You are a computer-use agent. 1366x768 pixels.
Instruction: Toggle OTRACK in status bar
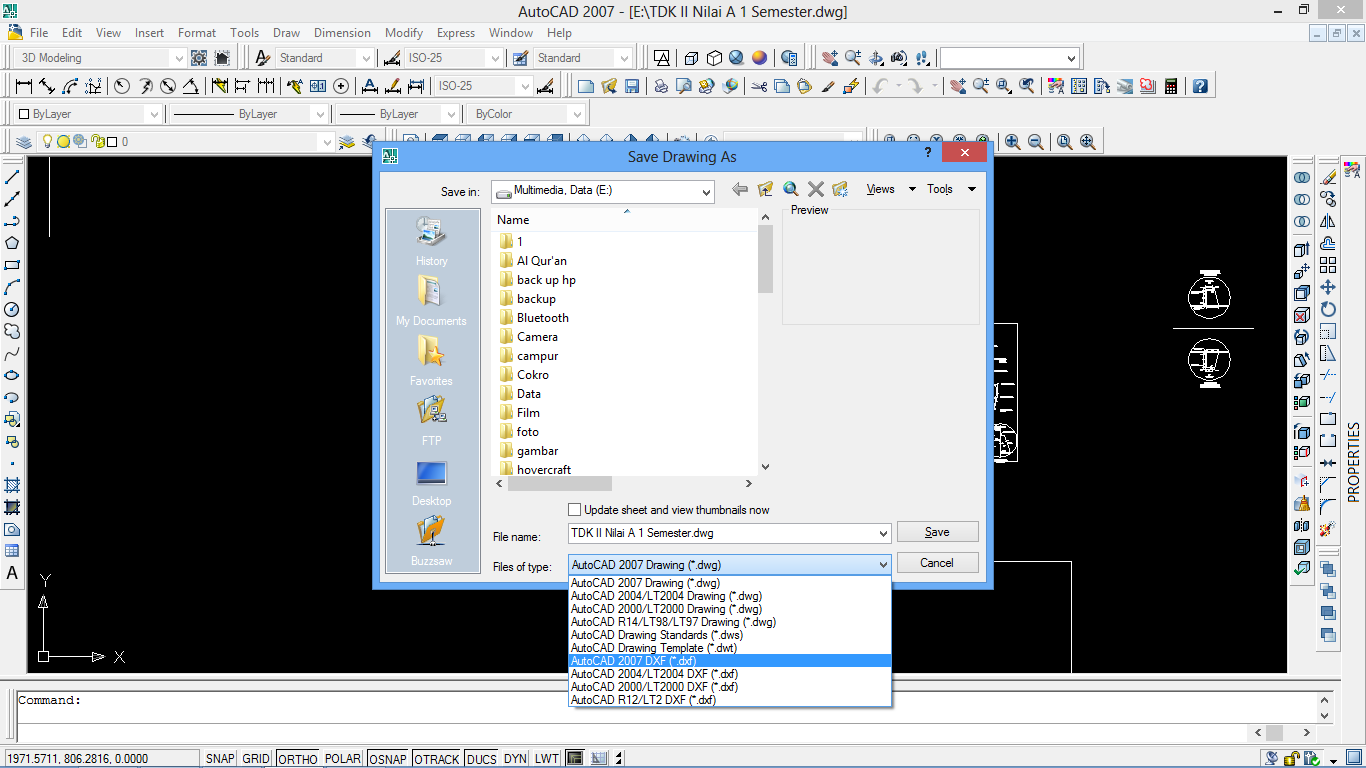pyautogui.click(x=437, y=759)
